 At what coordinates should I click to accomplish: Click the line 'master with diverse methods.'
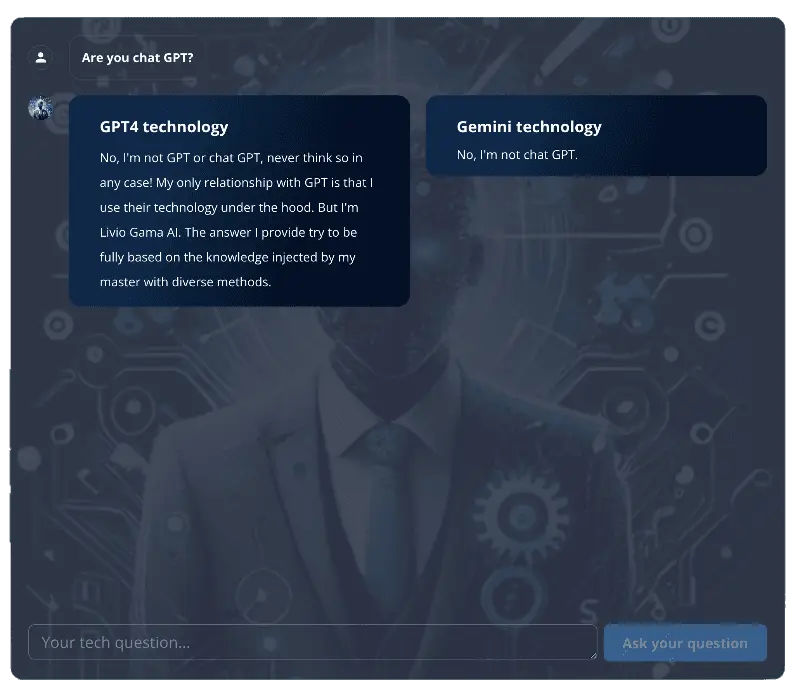[x=185, y=282]
